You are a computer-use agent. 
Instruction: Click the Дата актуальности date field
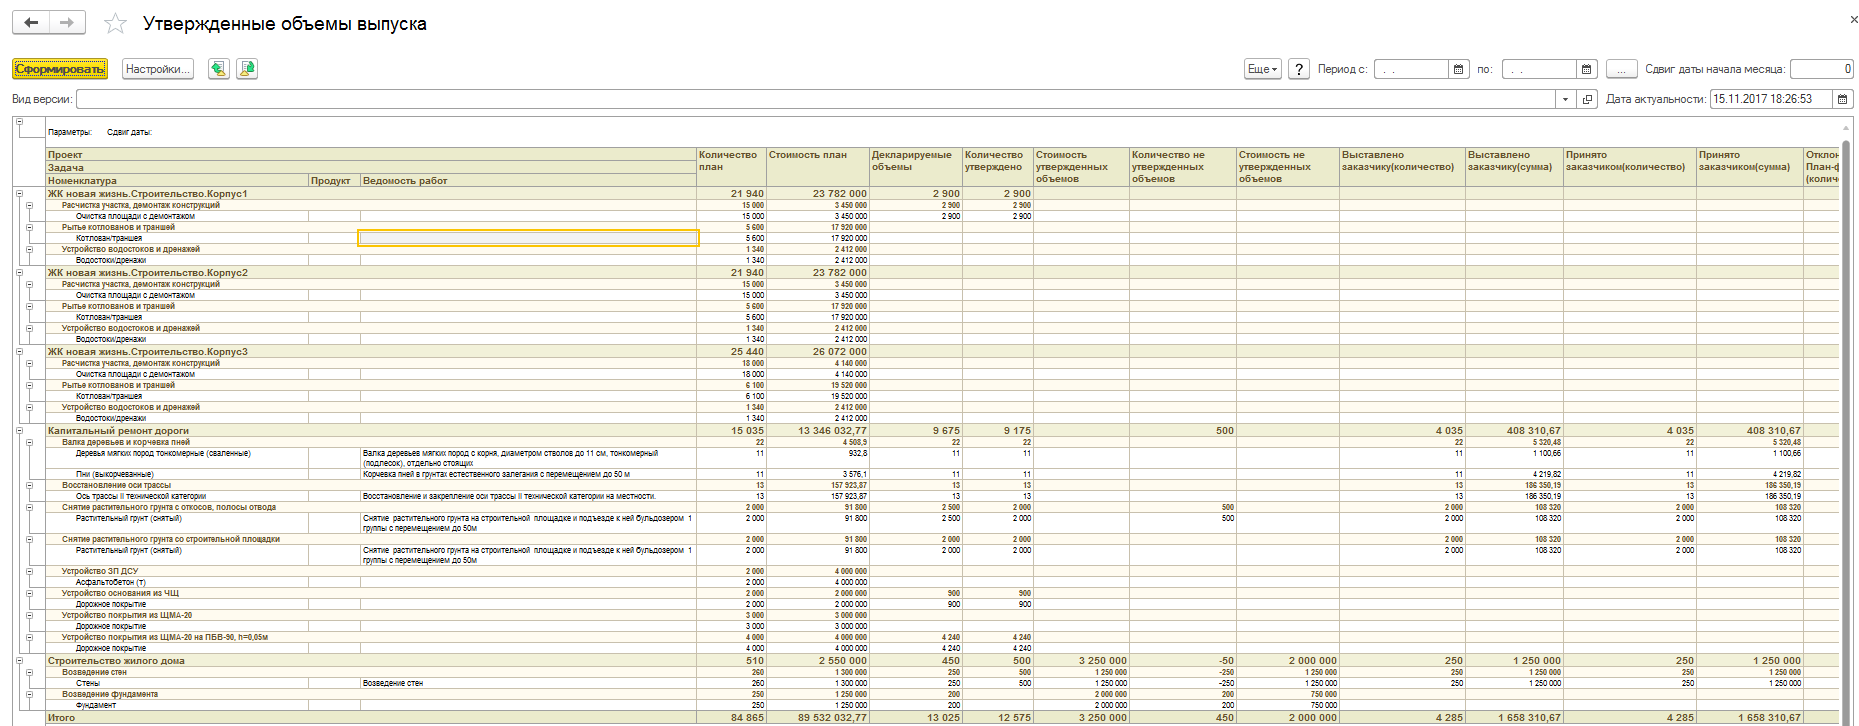(1771, 99)
